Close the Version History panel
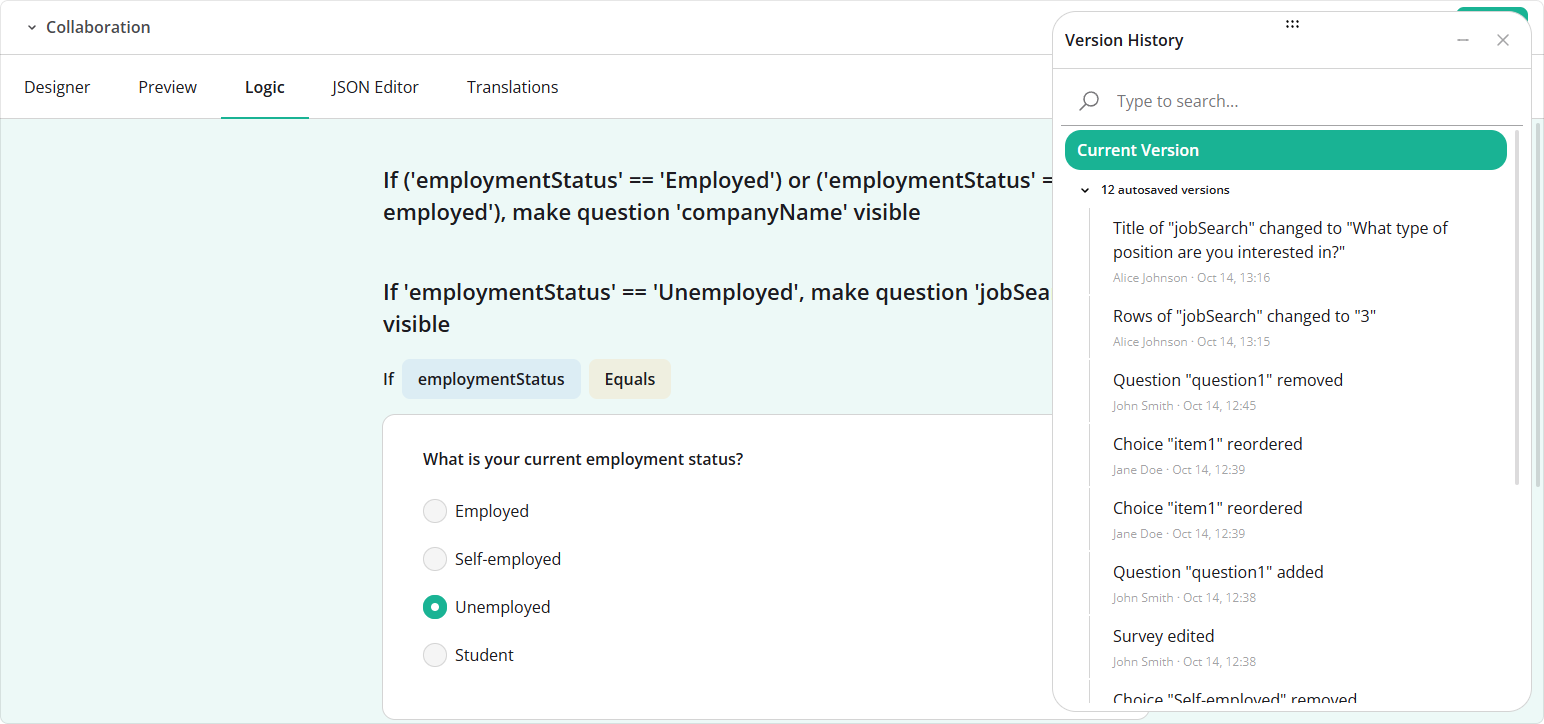1544x724 pixels. (x=1503, y=40)
